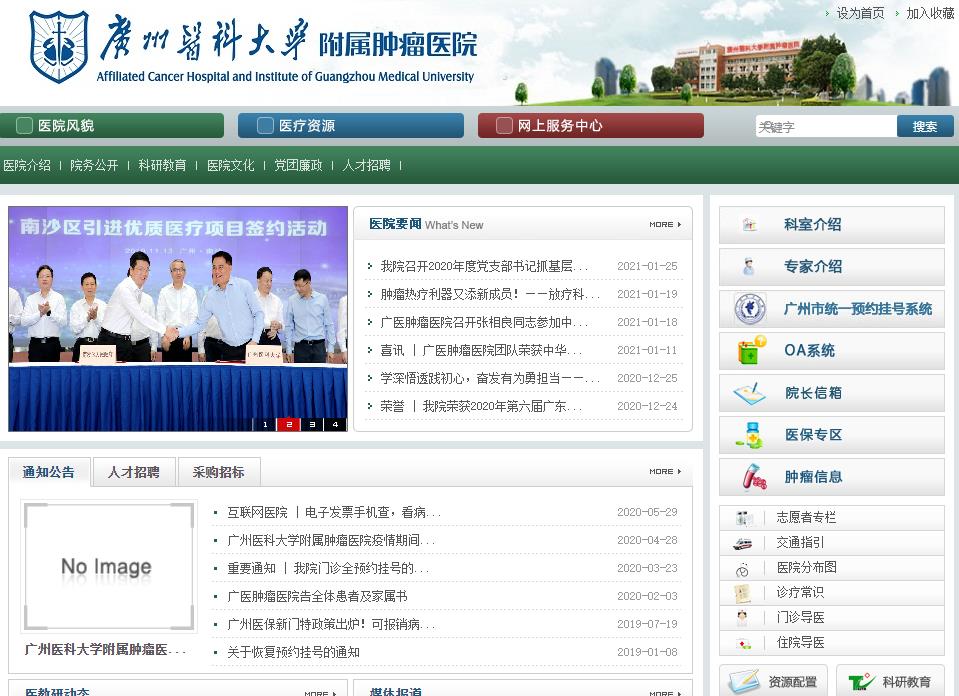Select 党团廉政 submenu item

[298, 165]
